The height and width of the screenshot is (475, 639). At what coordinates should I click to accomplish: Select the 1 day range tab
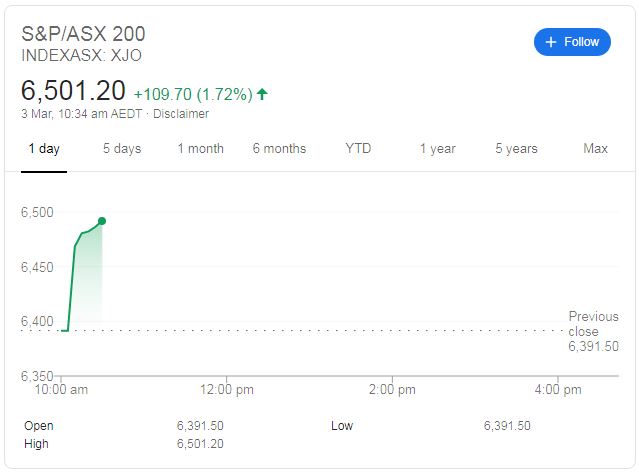(44, 149)
